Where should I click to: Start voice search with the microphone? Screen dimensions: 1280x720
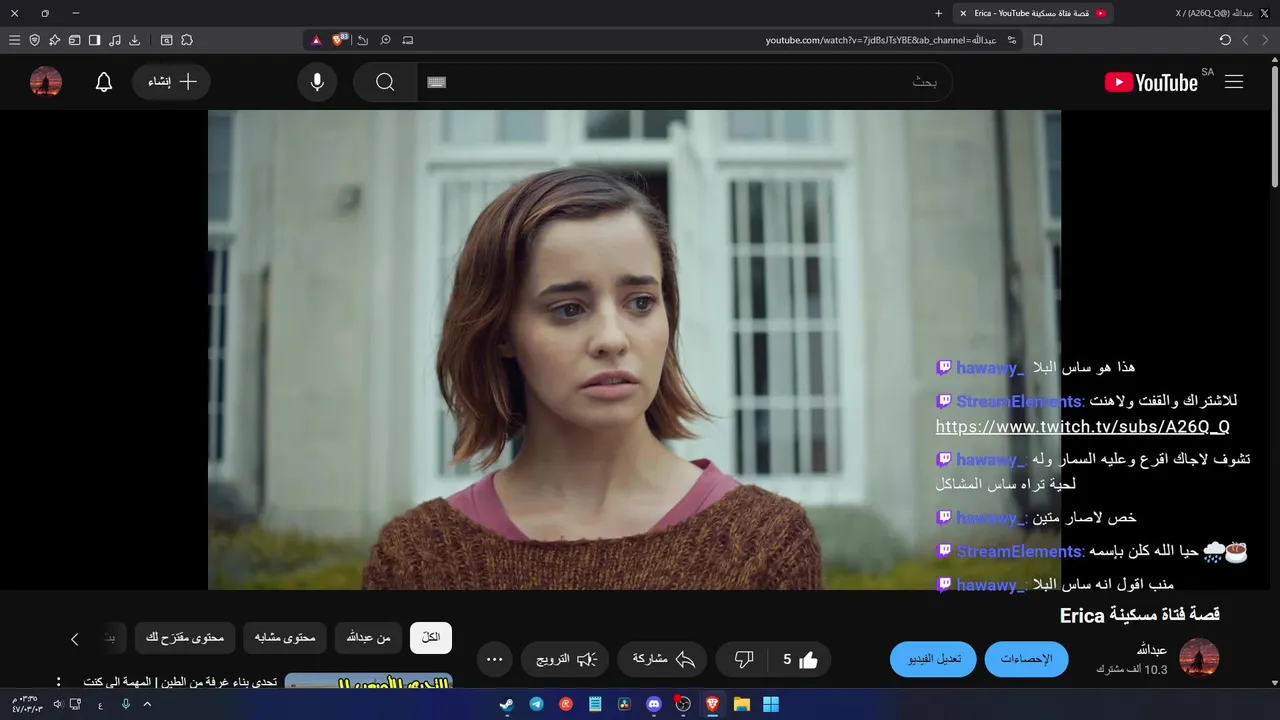coord(317,82)
